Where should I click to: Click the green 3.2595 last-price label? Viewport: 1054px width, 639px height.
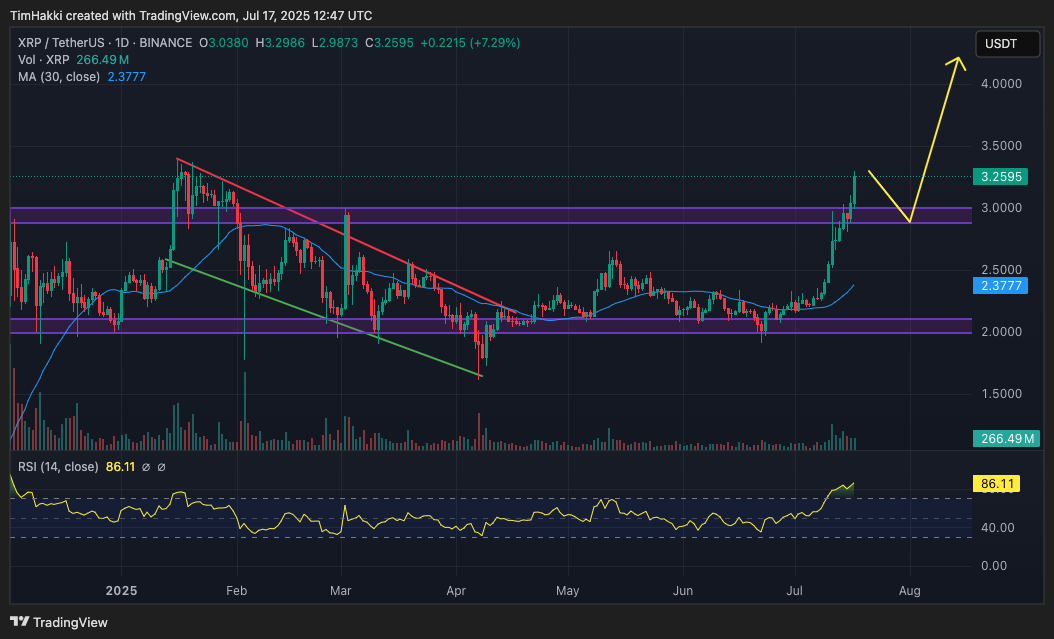point(999,176)
